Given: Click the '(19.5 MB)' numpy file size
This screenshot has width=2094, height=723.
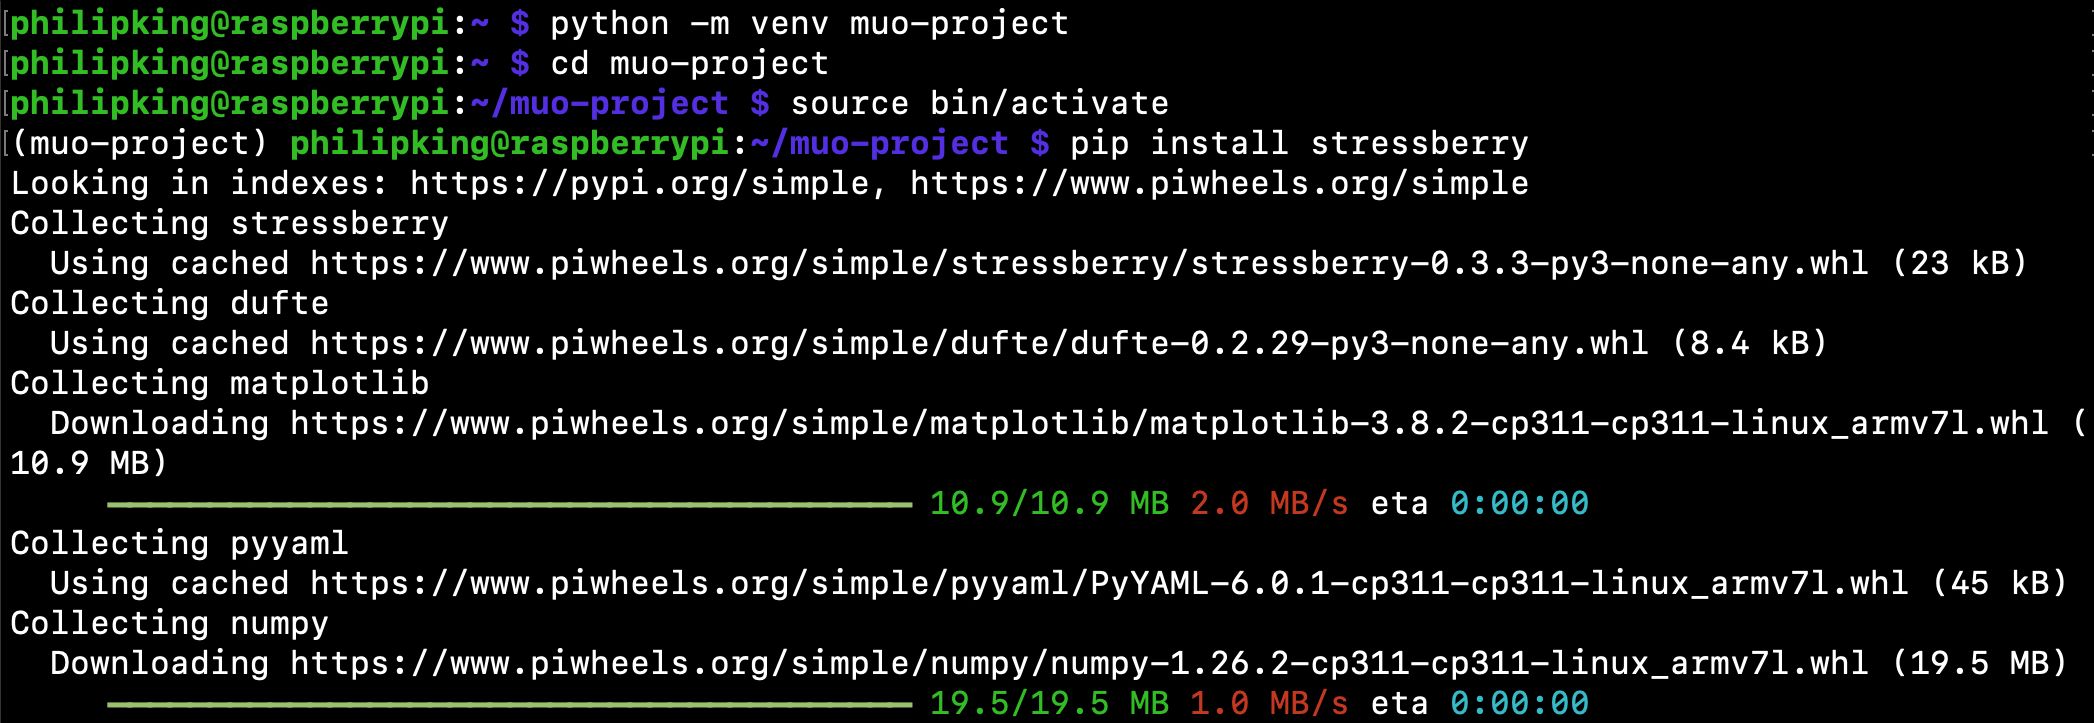Looking at the screenshot, I should tap(1979, 664).
